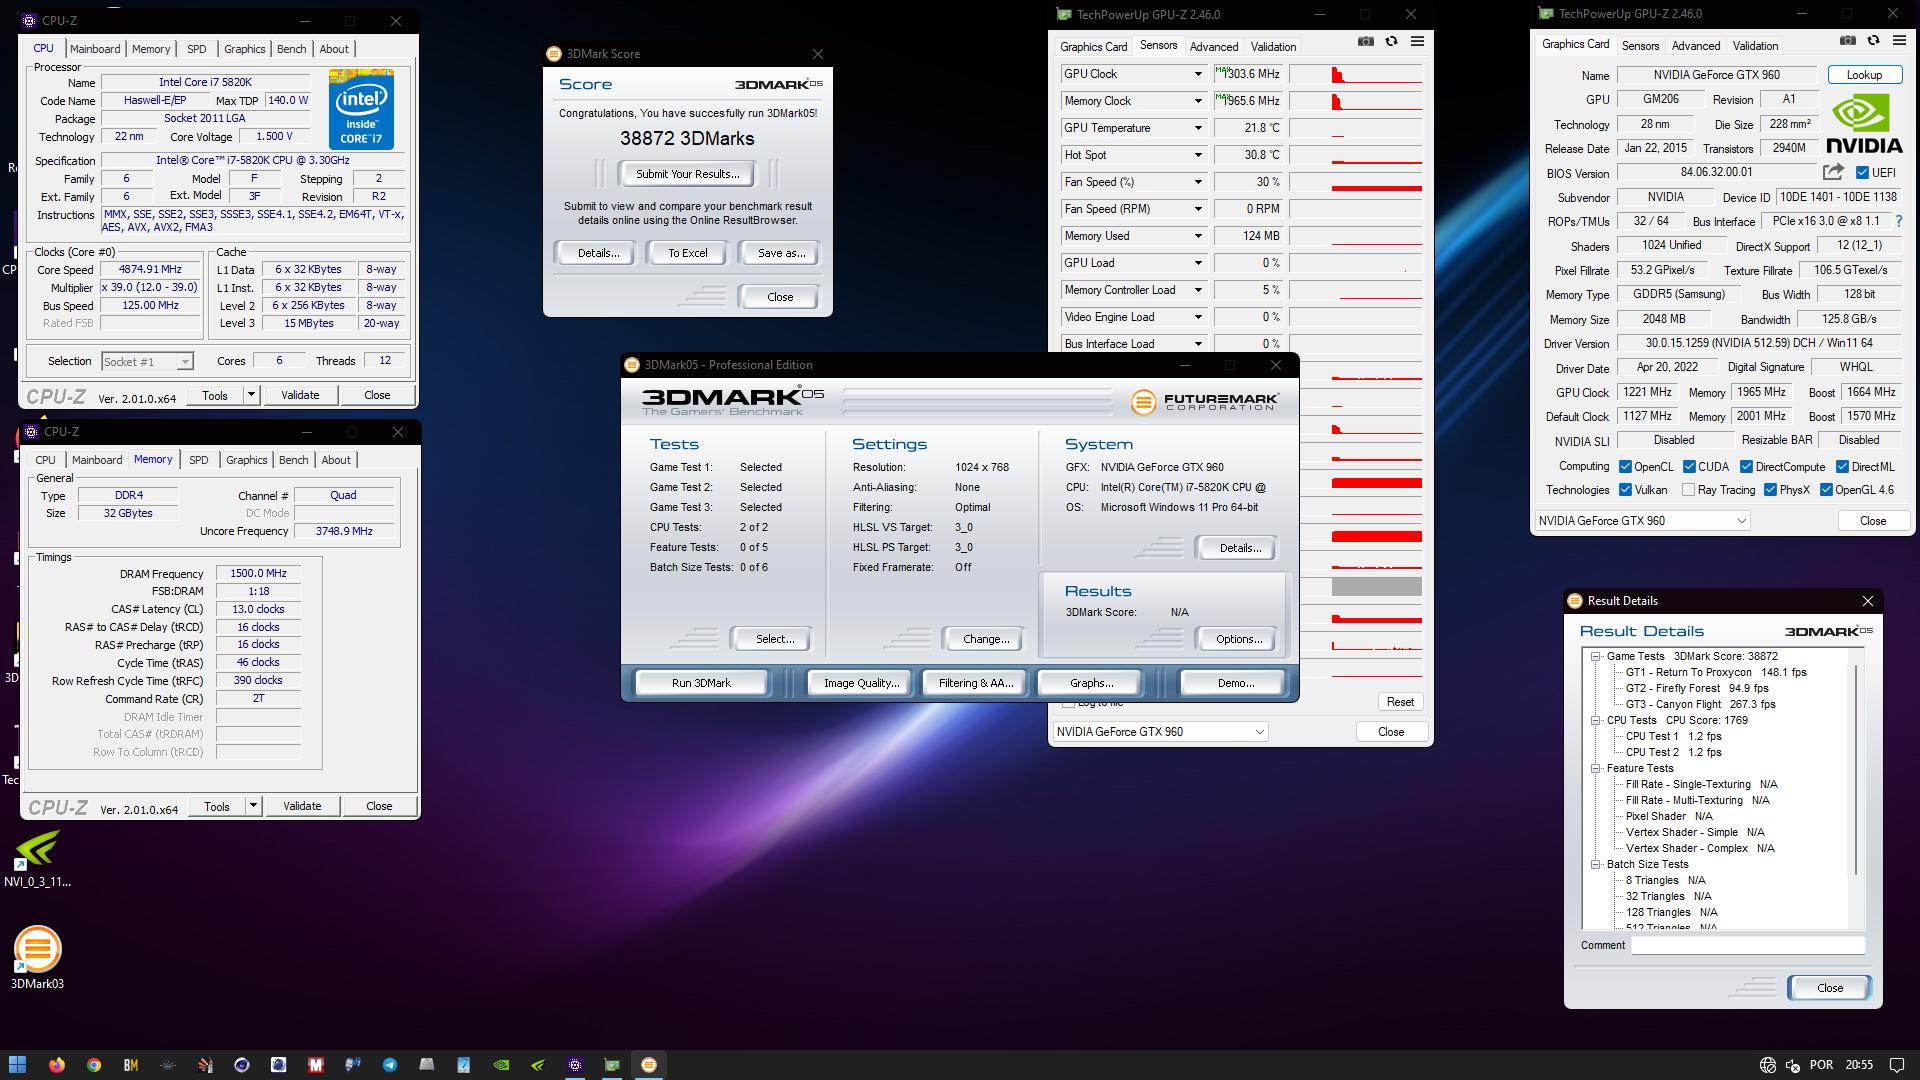
Task: Click refresh icon in GPU-Z Sensors window
Action: [1391, 41]
